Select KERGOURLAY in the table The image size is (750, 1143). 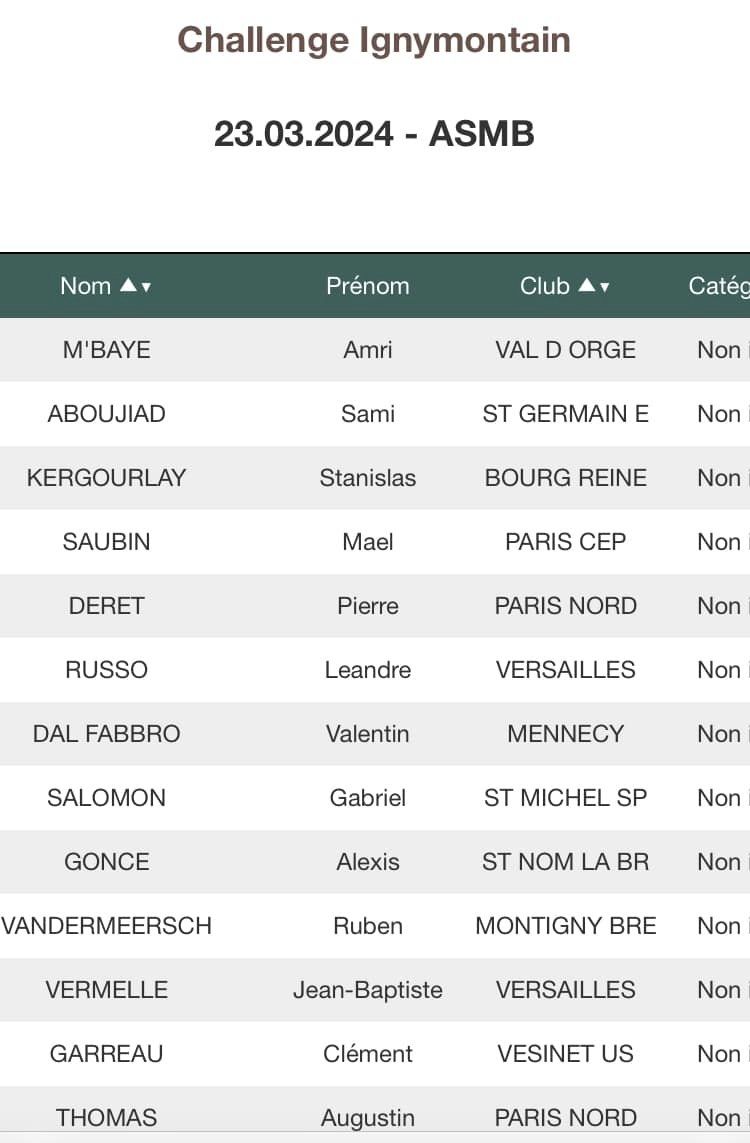(x=106, y=478)
